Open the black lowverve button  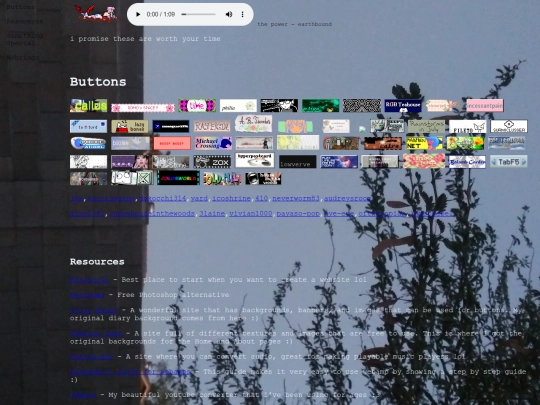coord(298,162)
